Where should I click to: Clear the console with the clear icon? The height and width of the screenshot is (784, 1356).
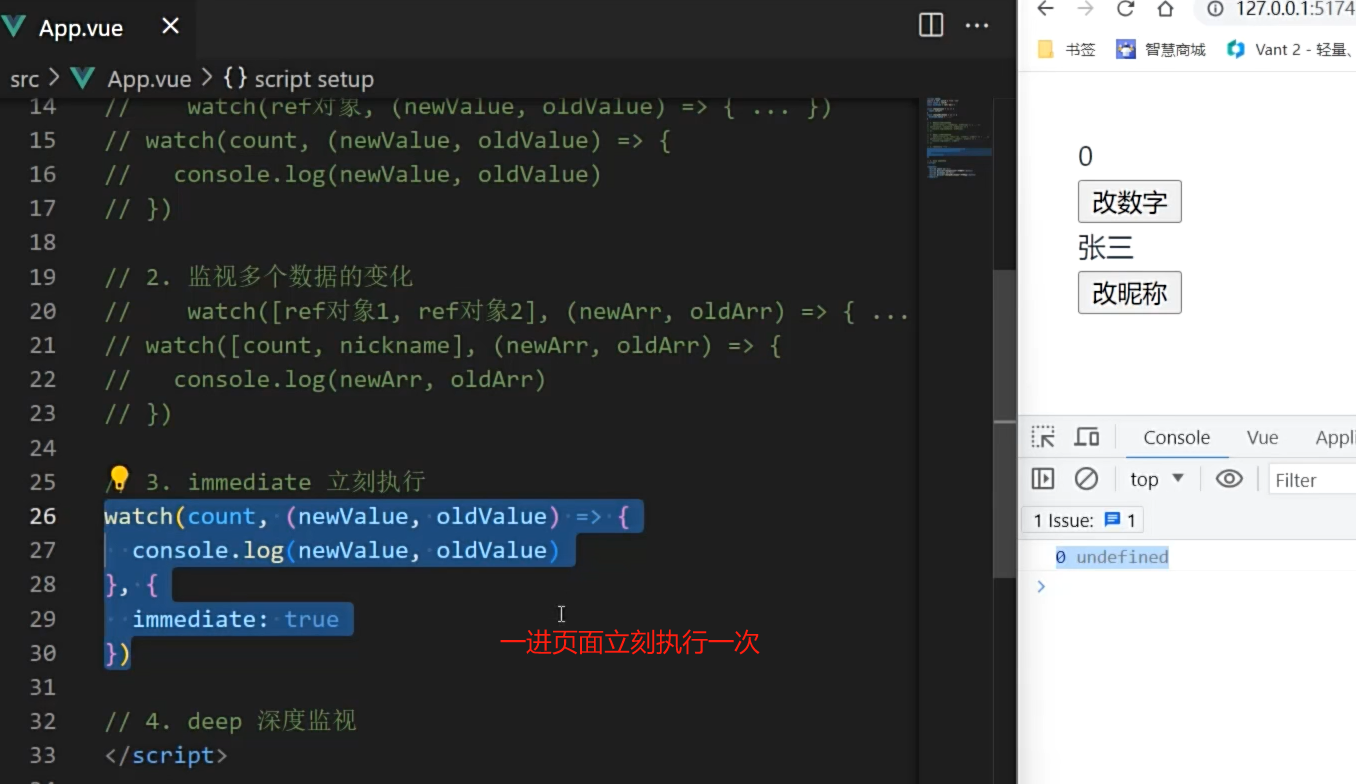pos(1087,479)
